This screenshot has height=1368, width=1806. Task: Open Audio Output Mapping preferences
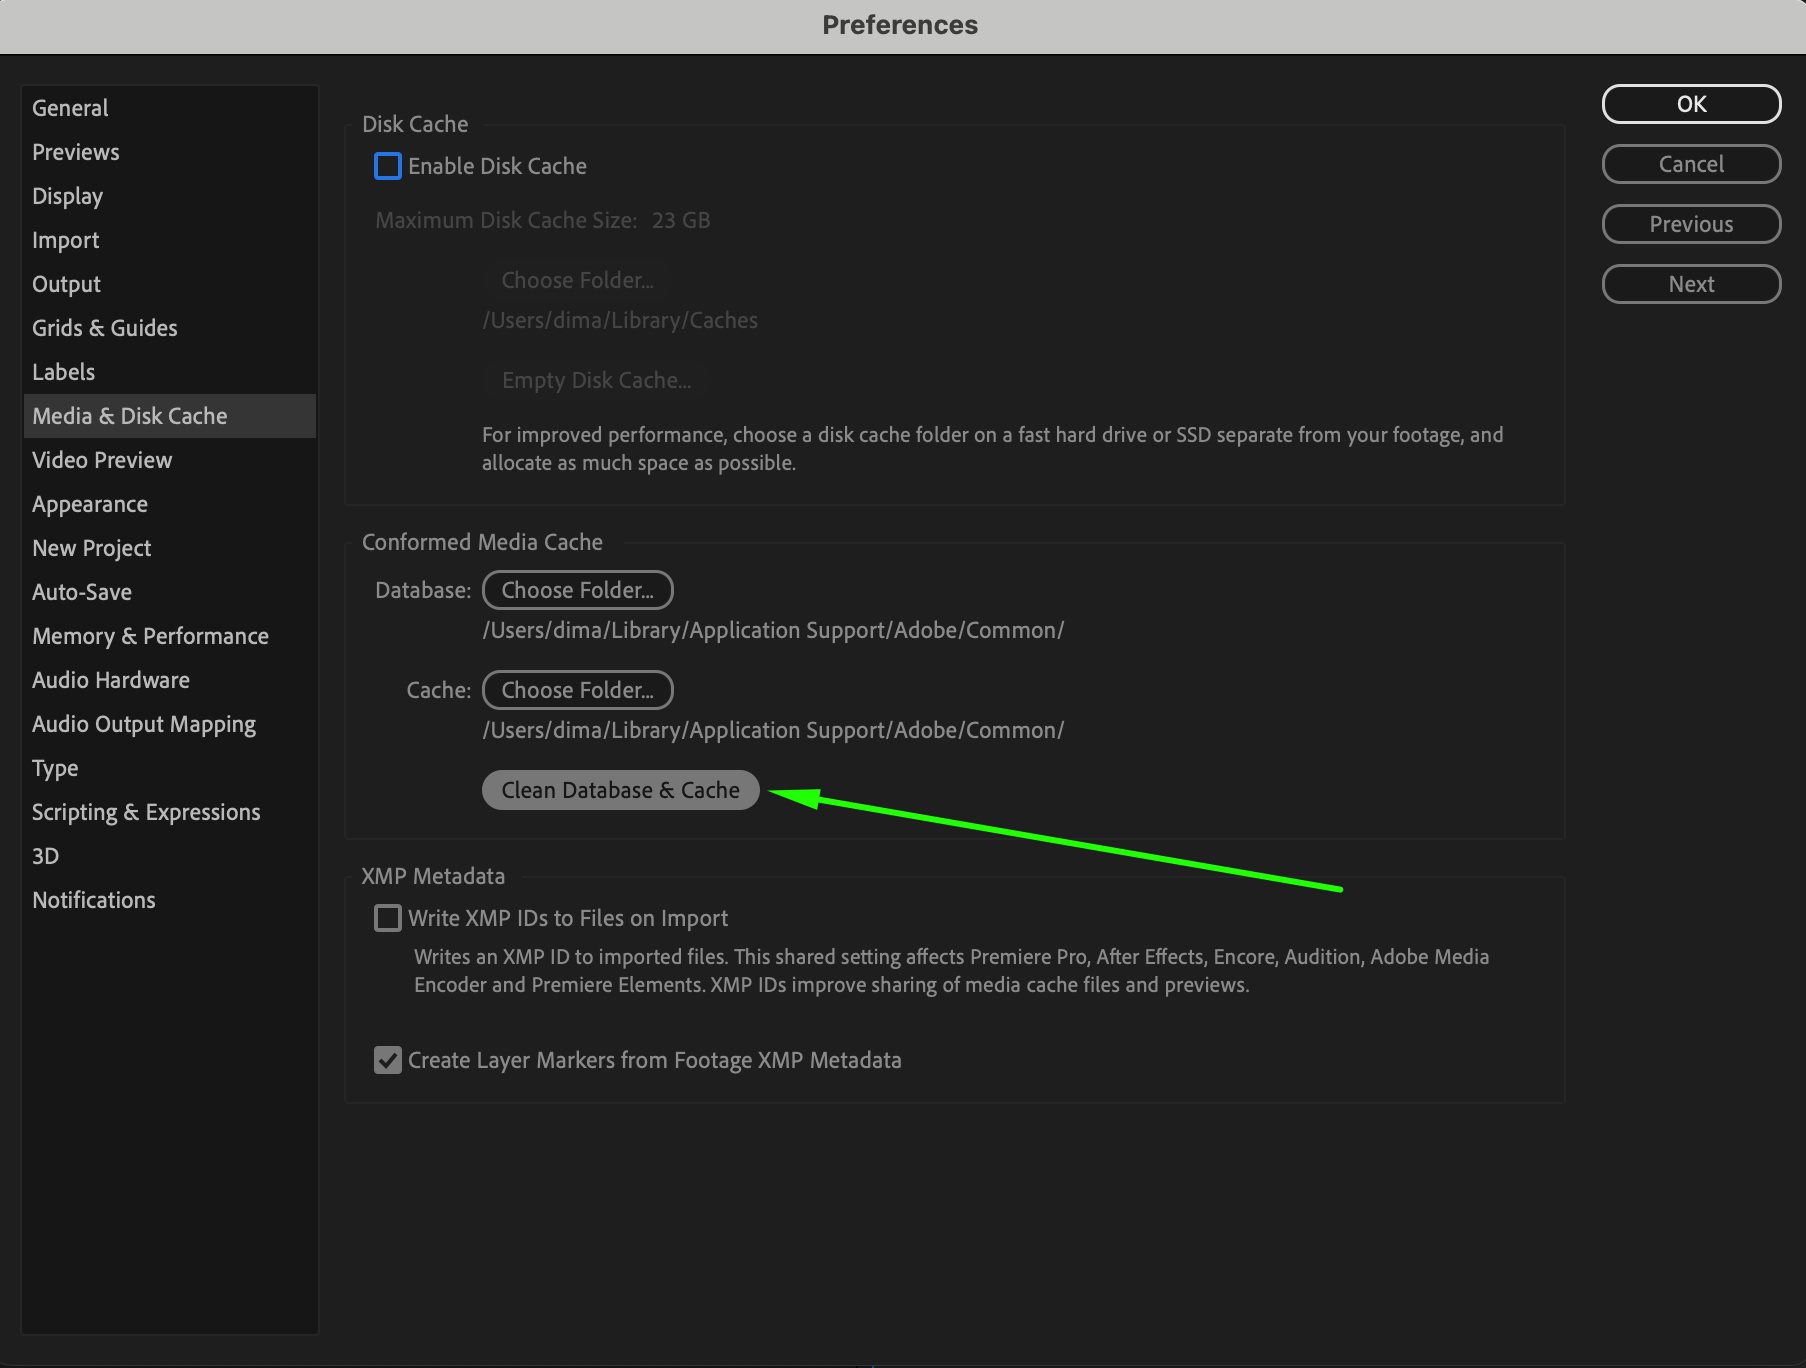pyautogui.click(x=144, y=724)
